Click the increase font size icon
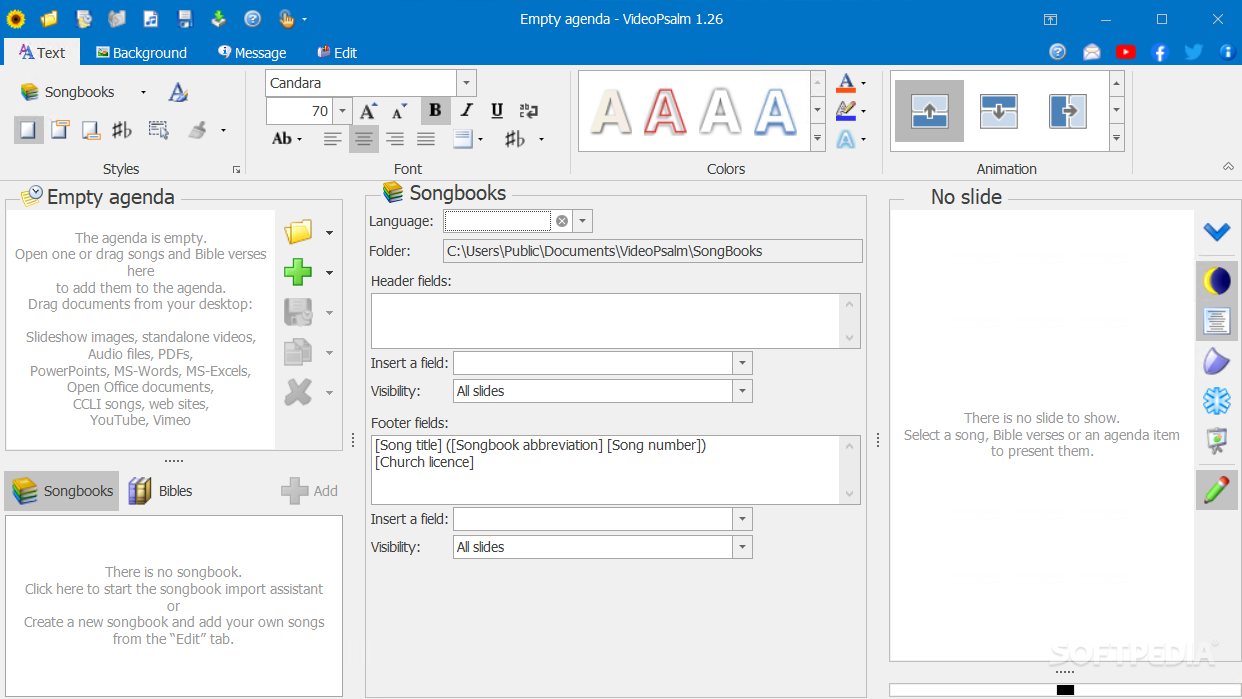The image size is (1242, 699). [x=368, y=111]
